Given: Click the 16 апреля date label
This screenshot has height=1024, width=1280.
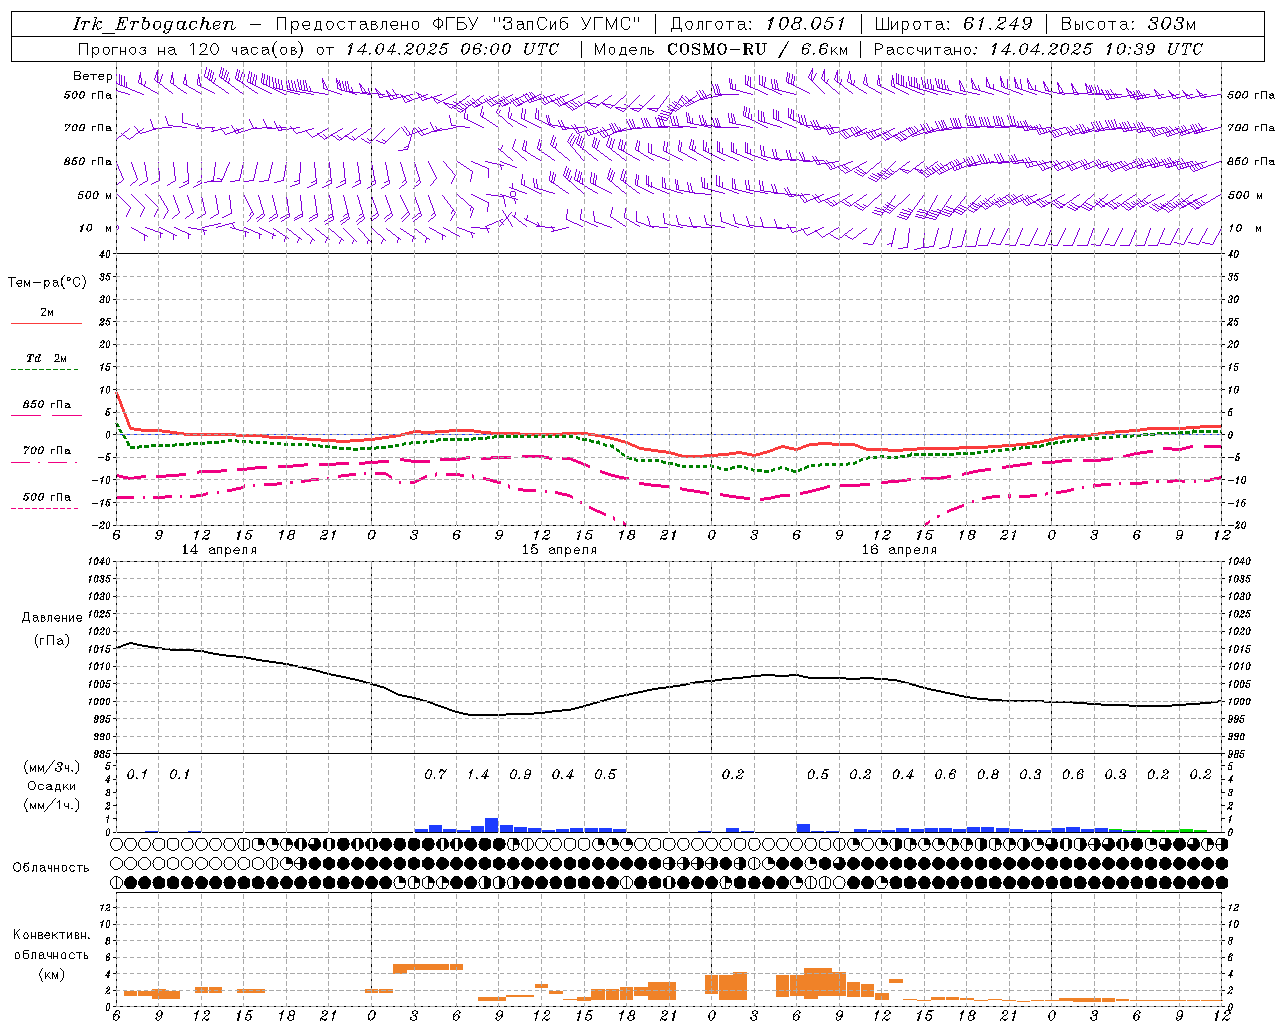Looking at the screenshot, I should tap(899, 550).
